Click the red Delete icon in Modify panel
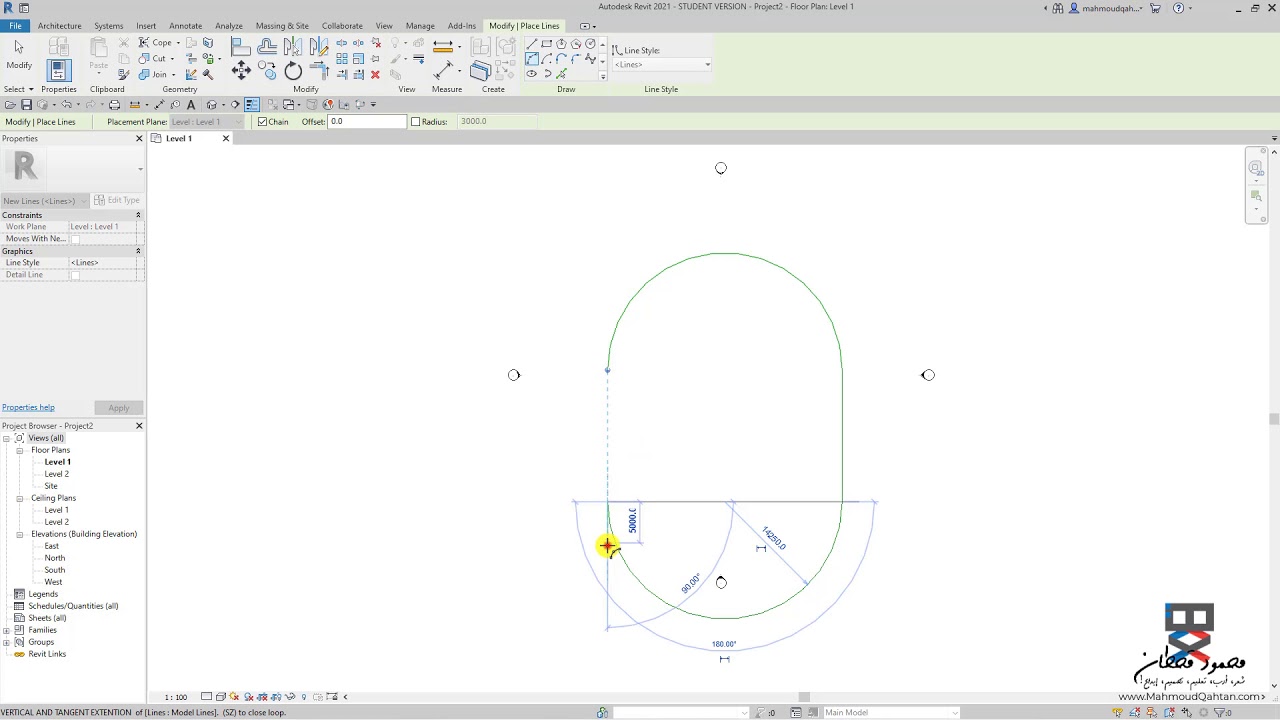 click(375, 75)
